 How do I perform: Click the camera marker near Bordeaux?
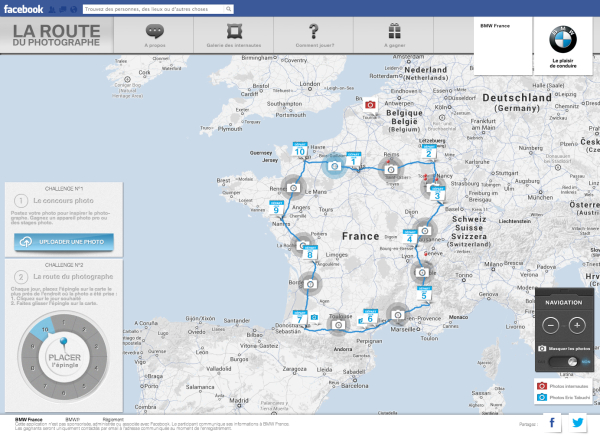310,284
